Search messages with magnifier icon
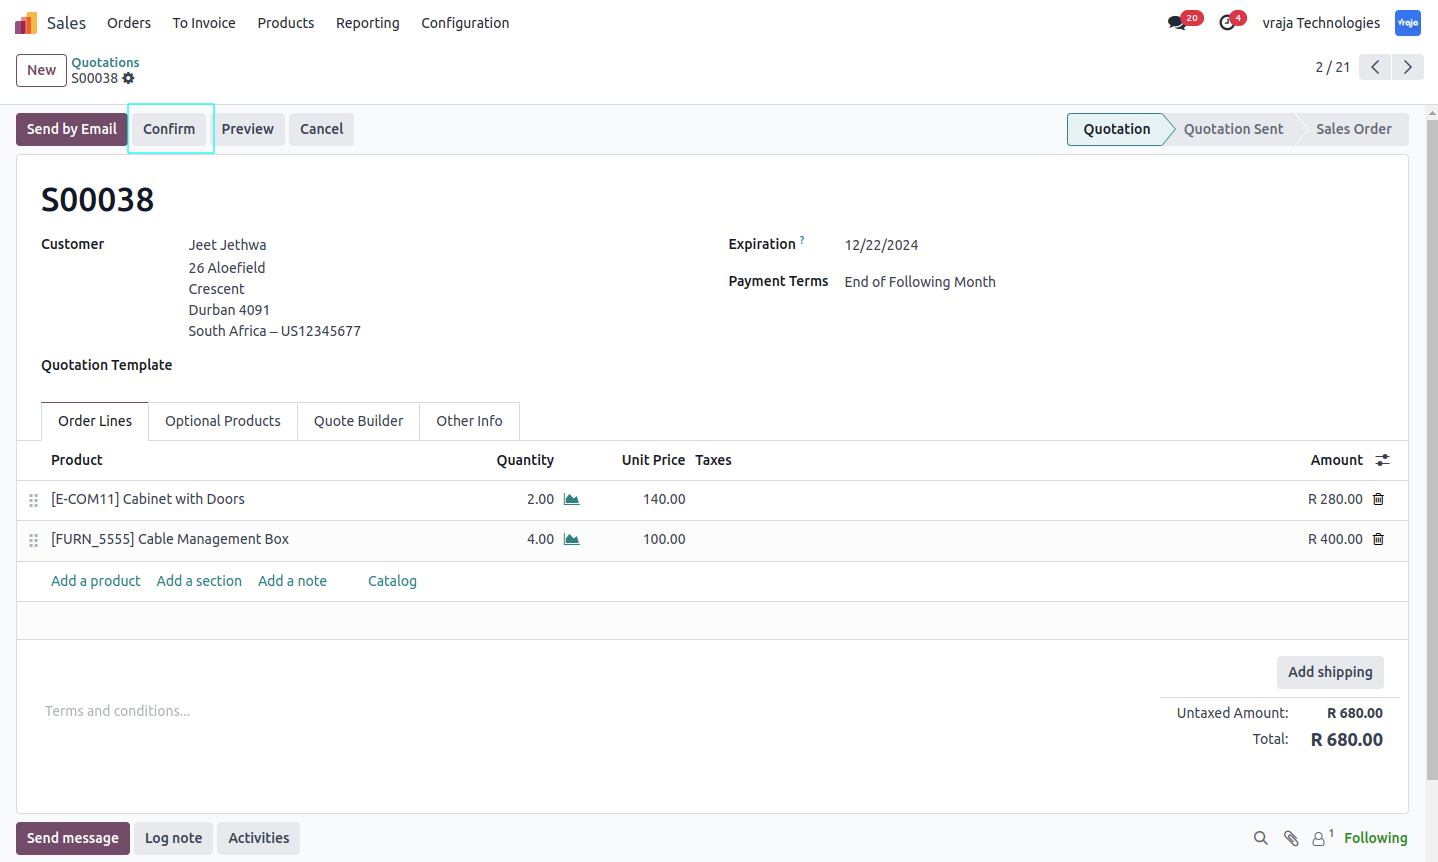This screenshot has height=862, width=1438. click(1261, 838)
